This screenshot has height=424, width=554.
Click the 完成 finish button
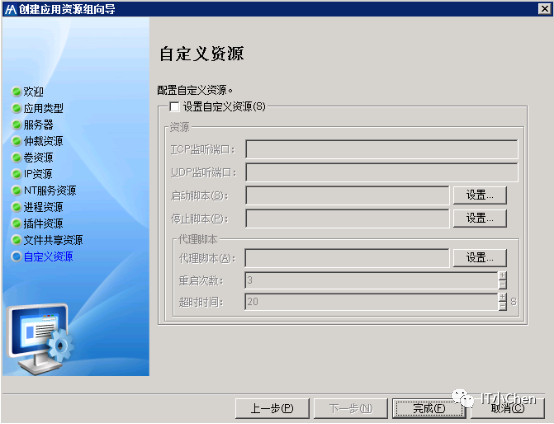429,408
